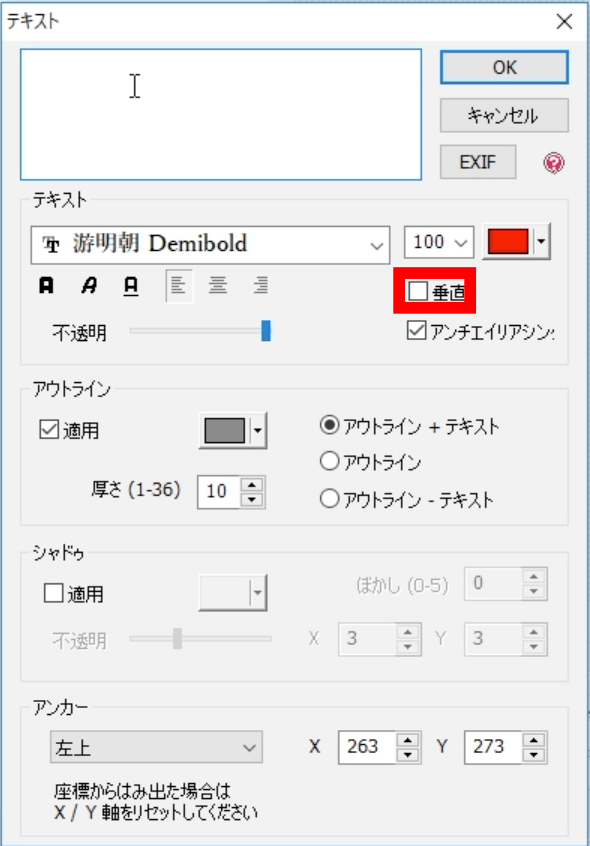
Task: Align text to the right
Action: (260, 285)
